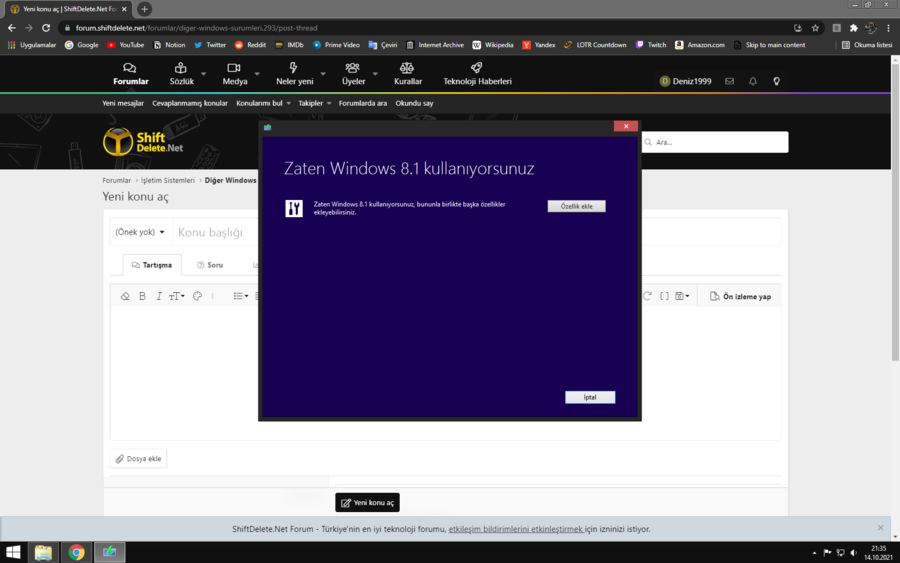Open the Forumlar breadcrumb link
Screen dimensions: 900x563
point(117,180)
